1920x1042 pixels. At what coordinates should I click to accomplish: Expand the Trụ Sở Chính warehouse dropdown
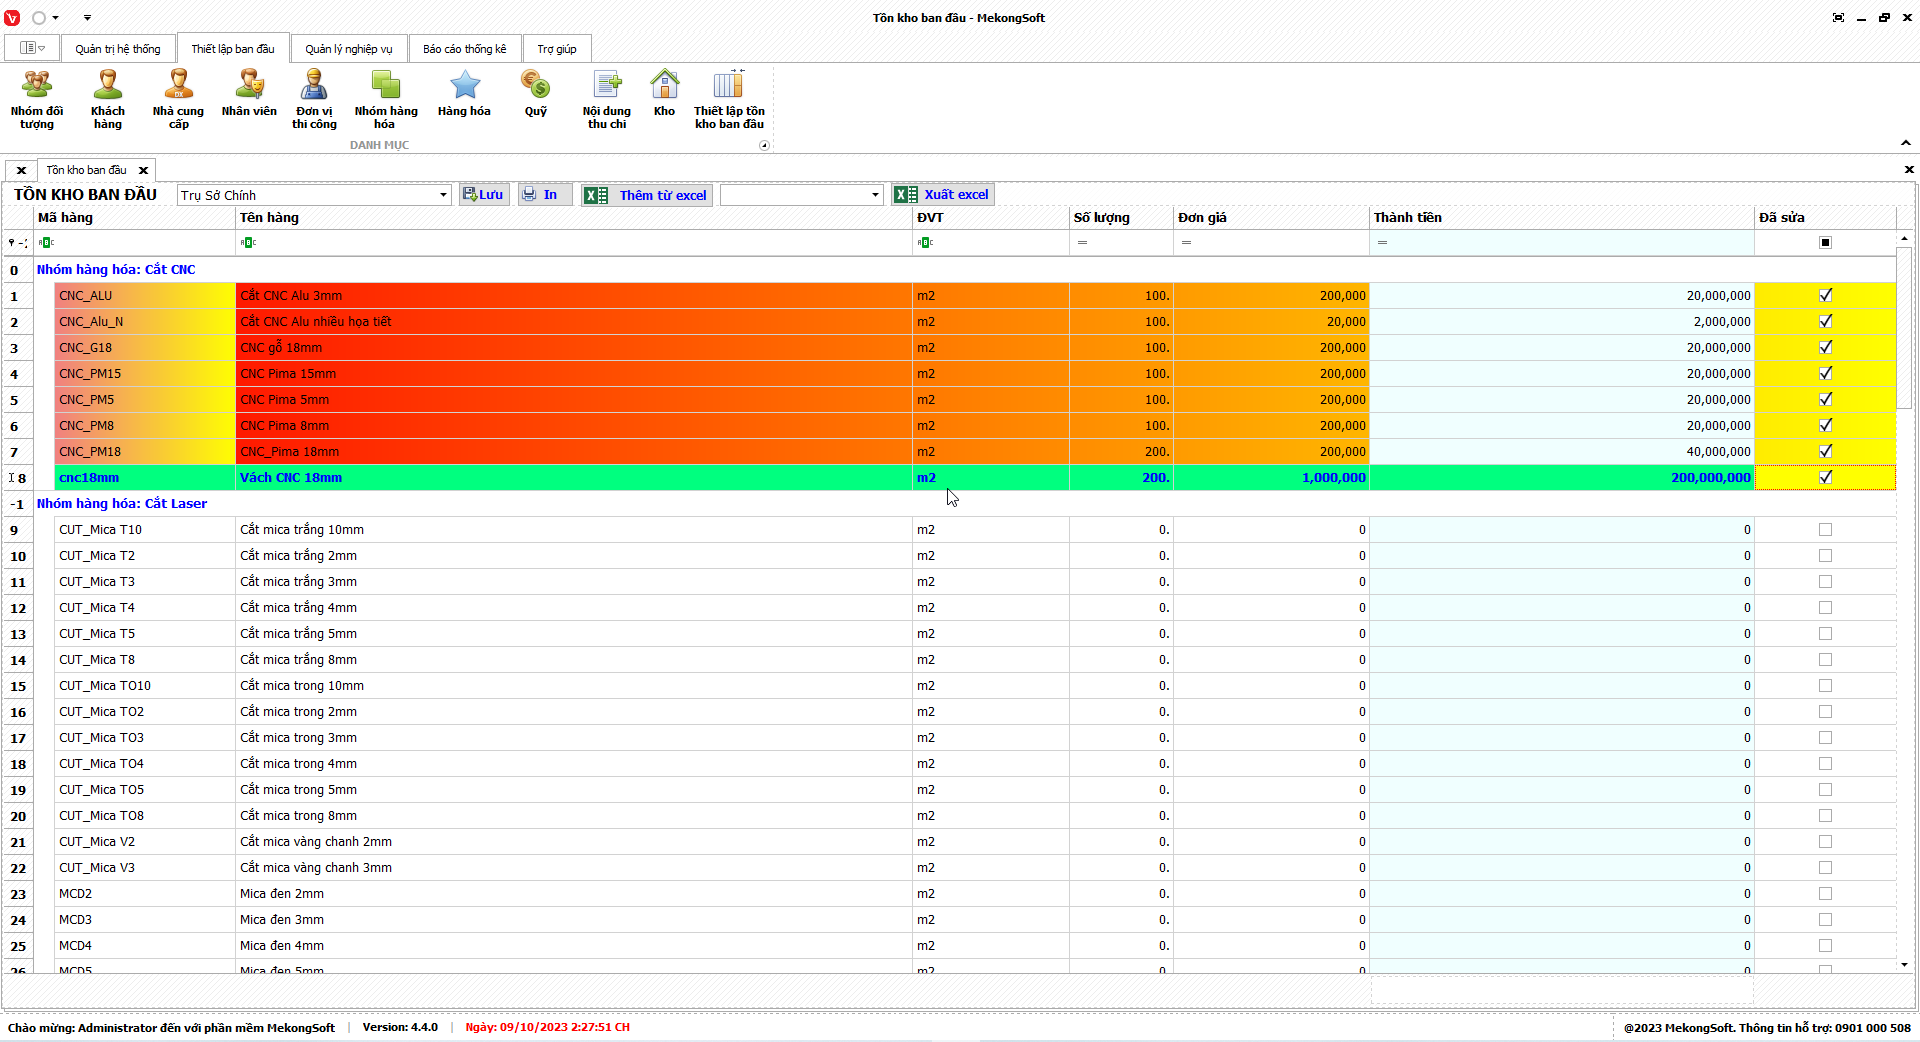tap(443, 195)
